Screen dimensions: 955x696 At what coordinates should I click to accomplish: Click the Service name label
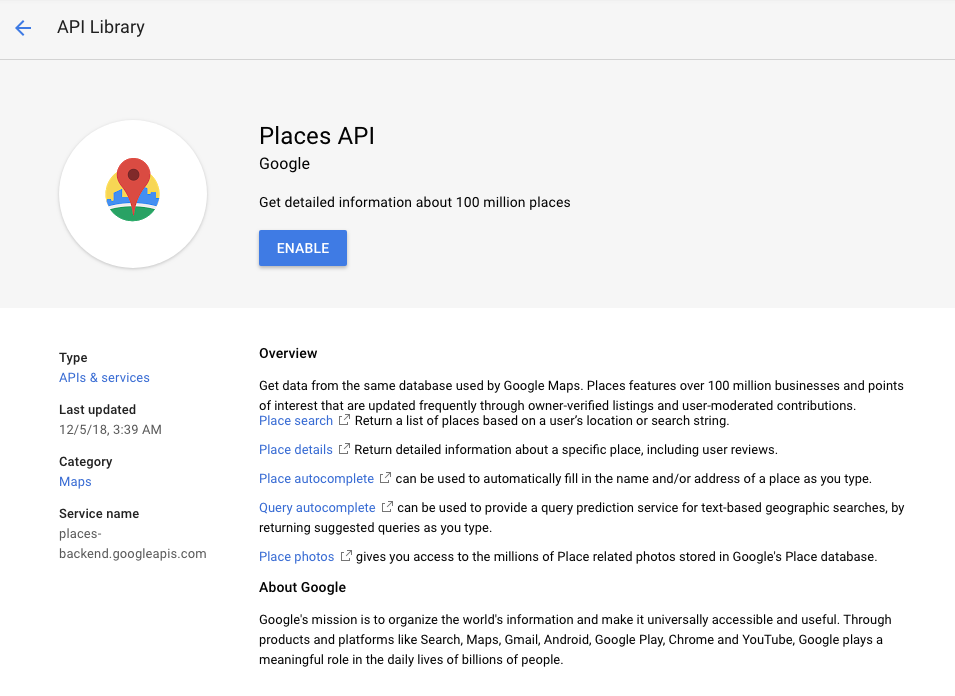(x=99, y=514)
